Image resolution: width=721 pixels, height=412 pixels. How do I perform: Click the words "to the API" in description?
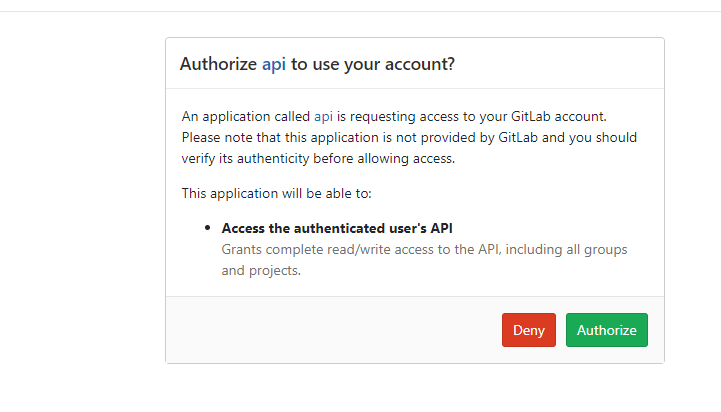coord(486,249)
